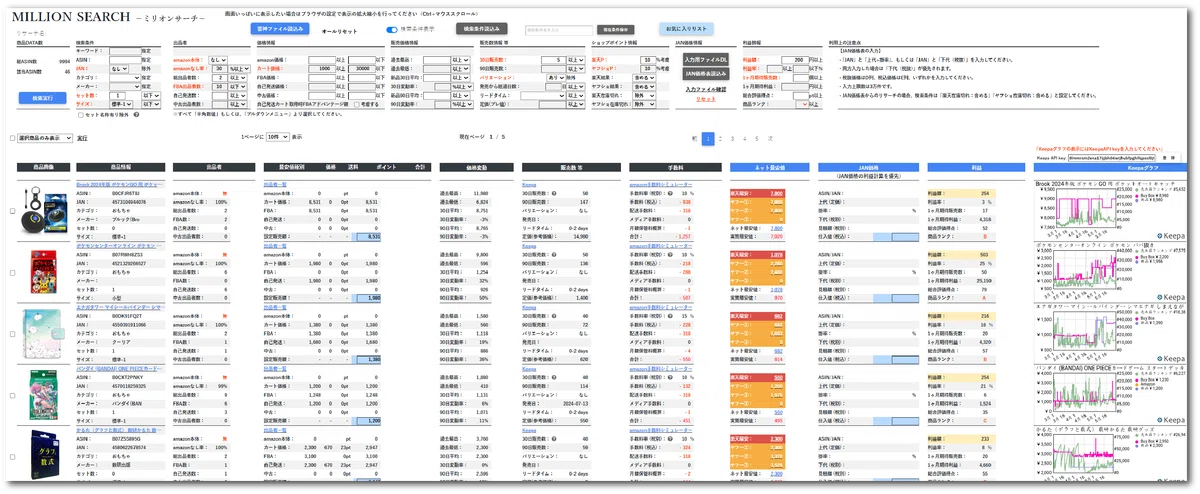Click 前 previous page link
Screen dimensions: 1200x494
tap(694, 139)
